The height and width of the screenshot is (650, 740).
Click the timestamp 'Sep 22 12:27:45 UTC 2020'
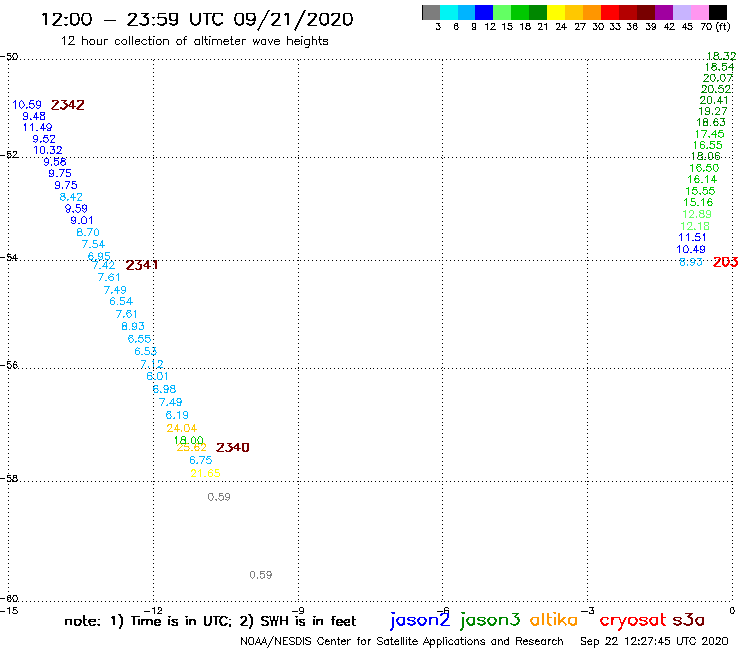(x=654, y=641)
